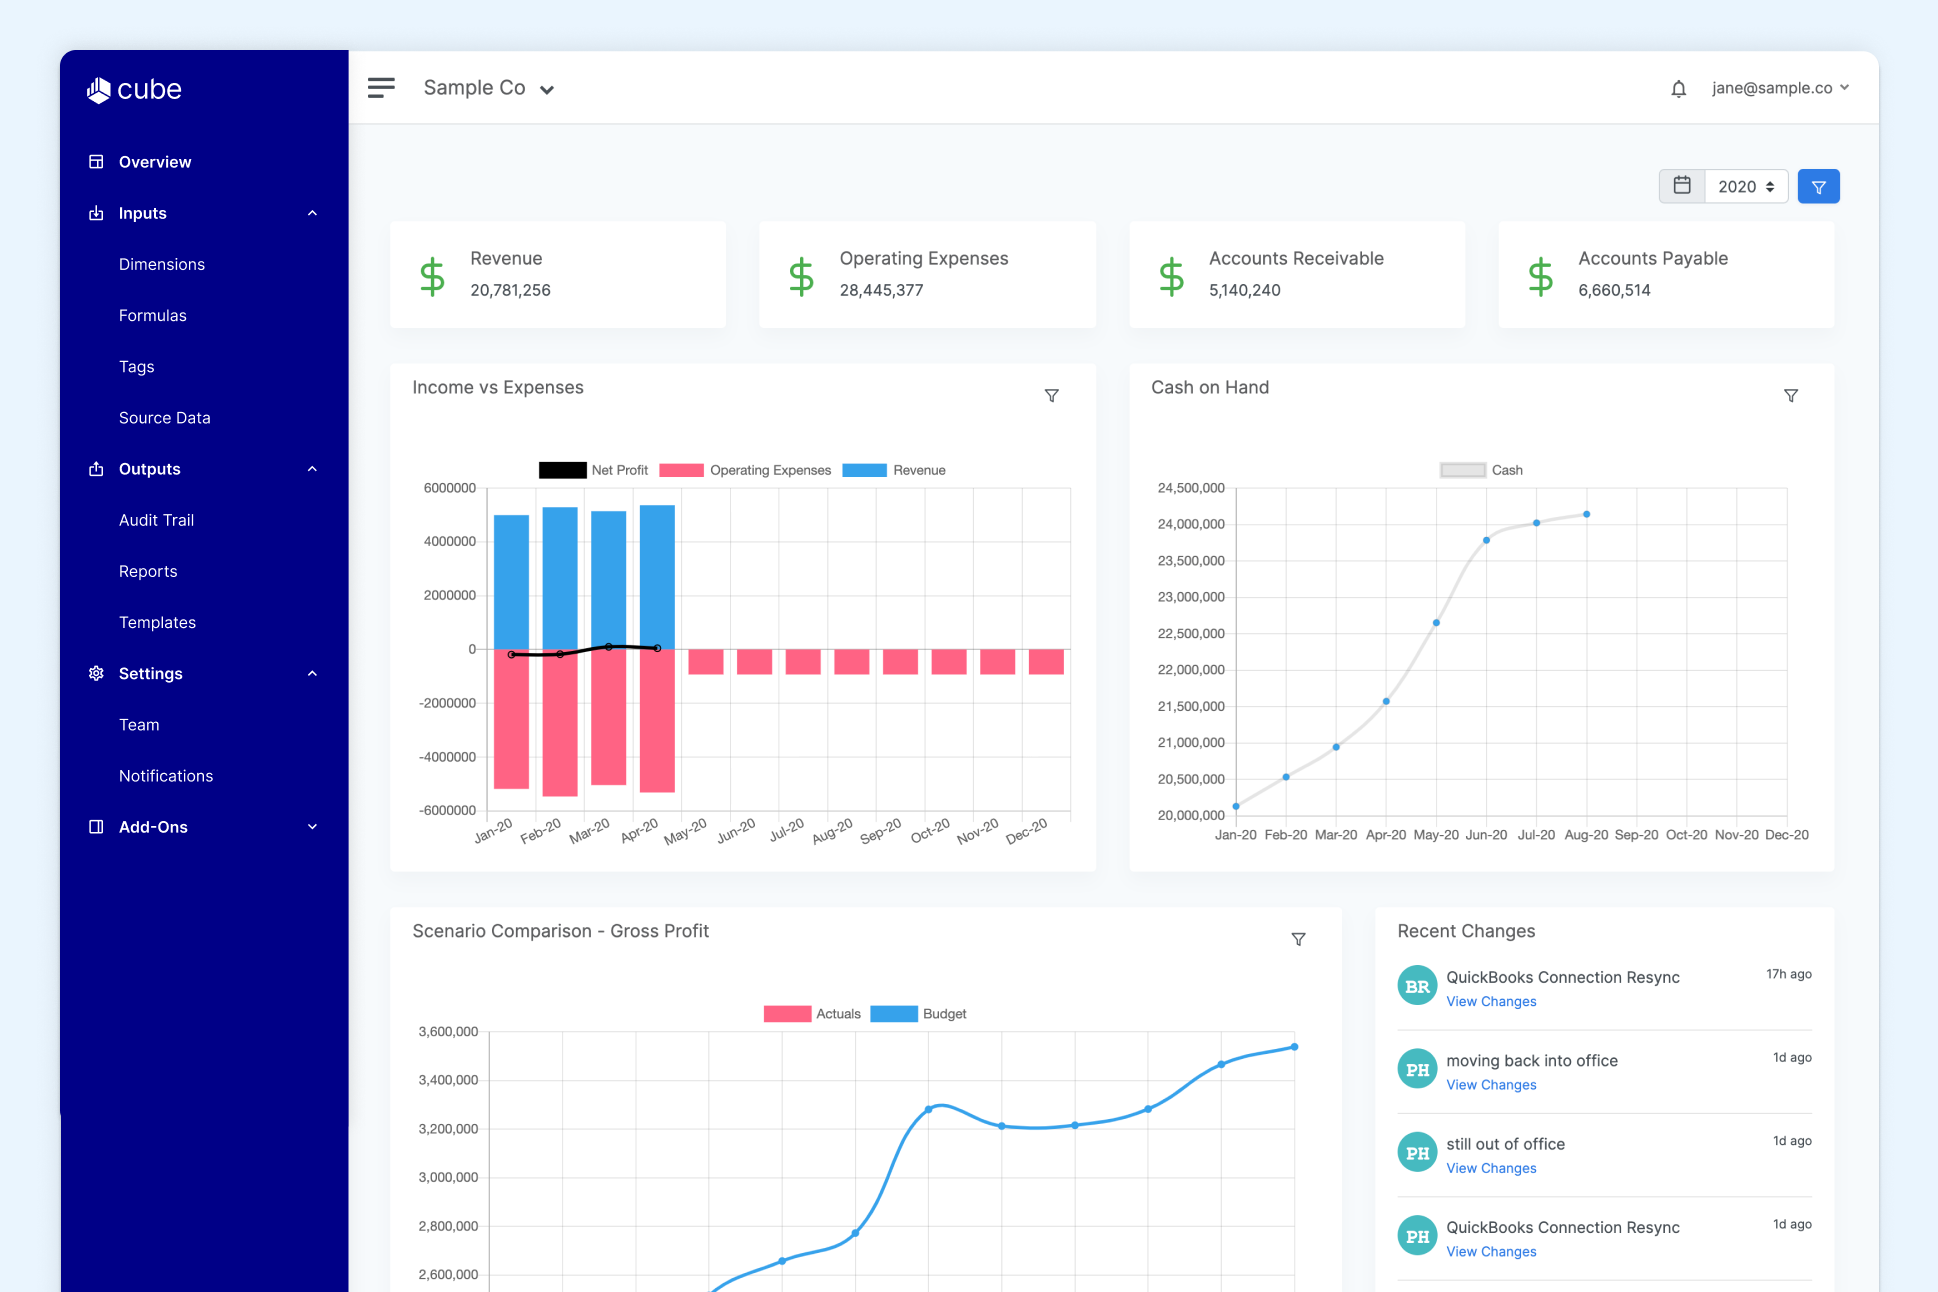Open the notifications bell icon
The width and height of the screenshot is (1938, 1292).
tap(1678, 89)
